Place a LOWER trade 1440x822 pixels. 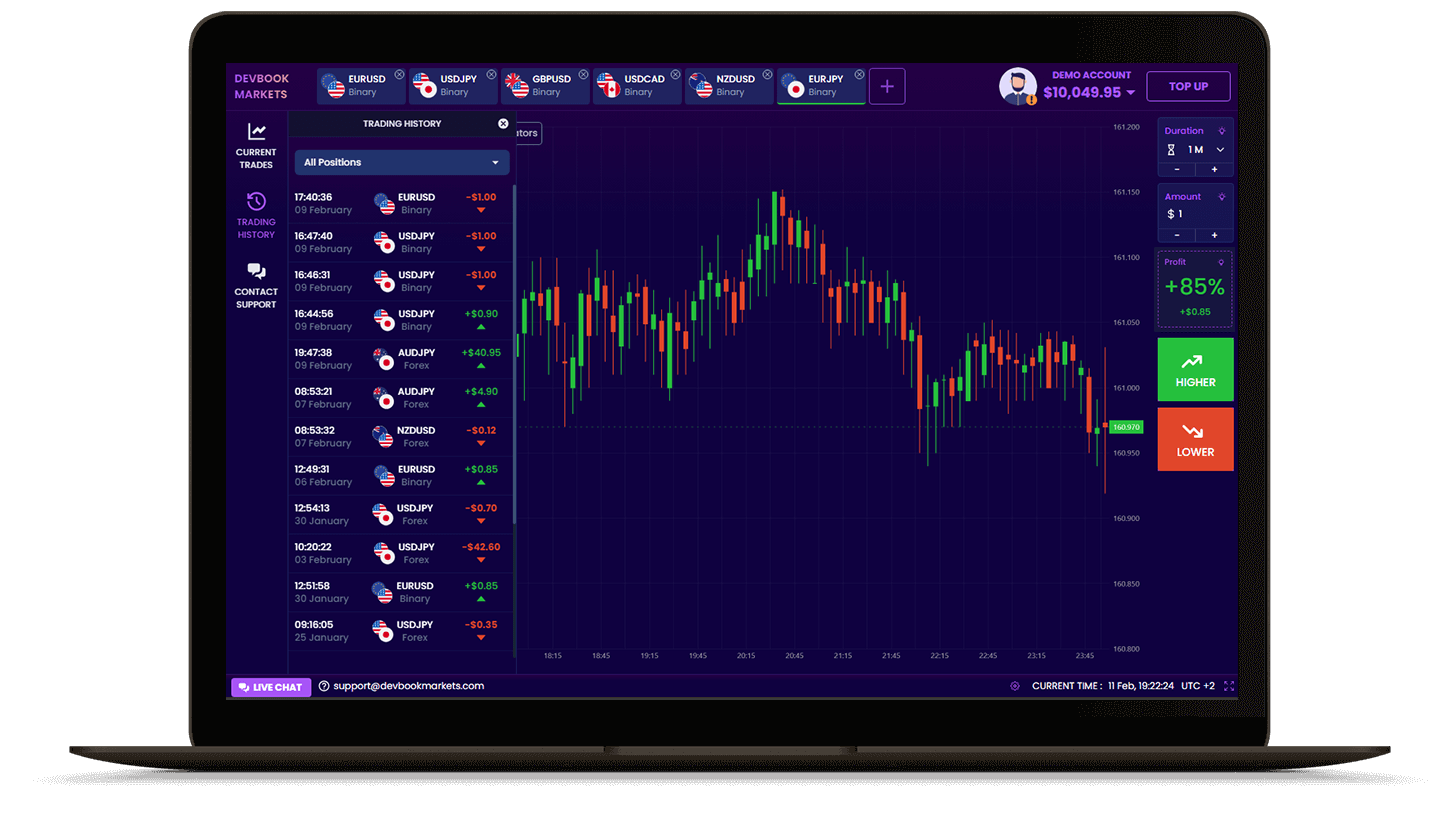(1195, 439)
